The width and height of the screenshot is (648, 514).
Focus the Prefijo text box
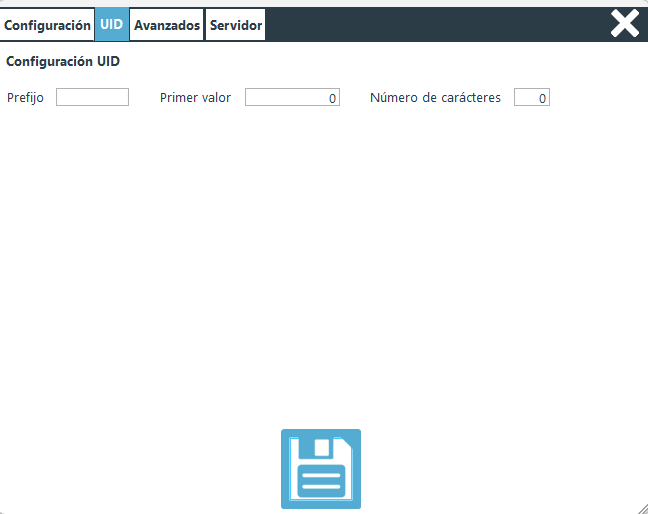[92, 97]
